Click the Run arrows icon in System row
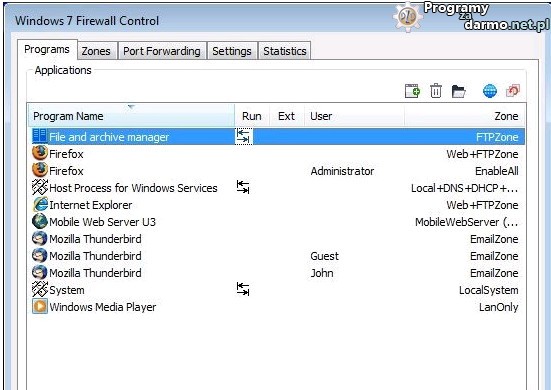Image resolution: width=551 pixels, height=390 pixels. pyautogui.click(x=243, y=289)
